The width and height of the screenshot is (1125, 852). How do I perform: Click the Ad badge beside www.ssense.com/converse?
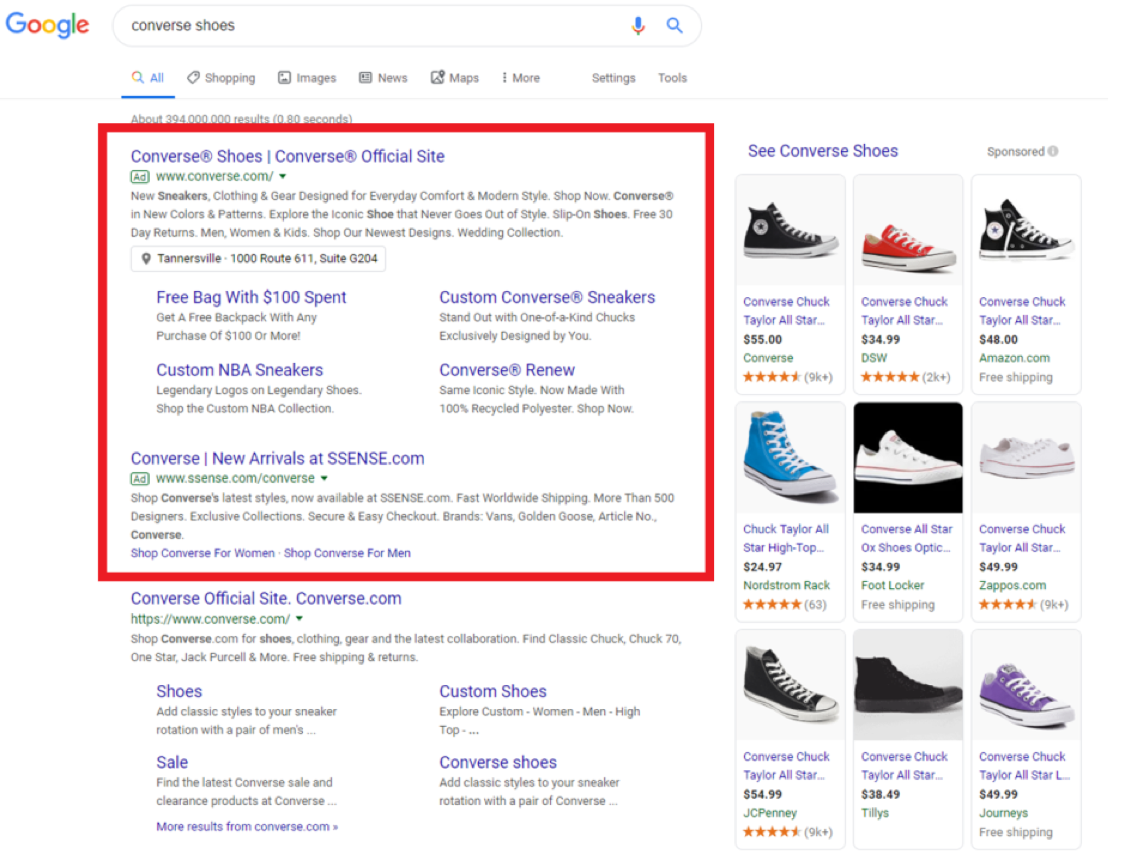click(x=140, y=478)
